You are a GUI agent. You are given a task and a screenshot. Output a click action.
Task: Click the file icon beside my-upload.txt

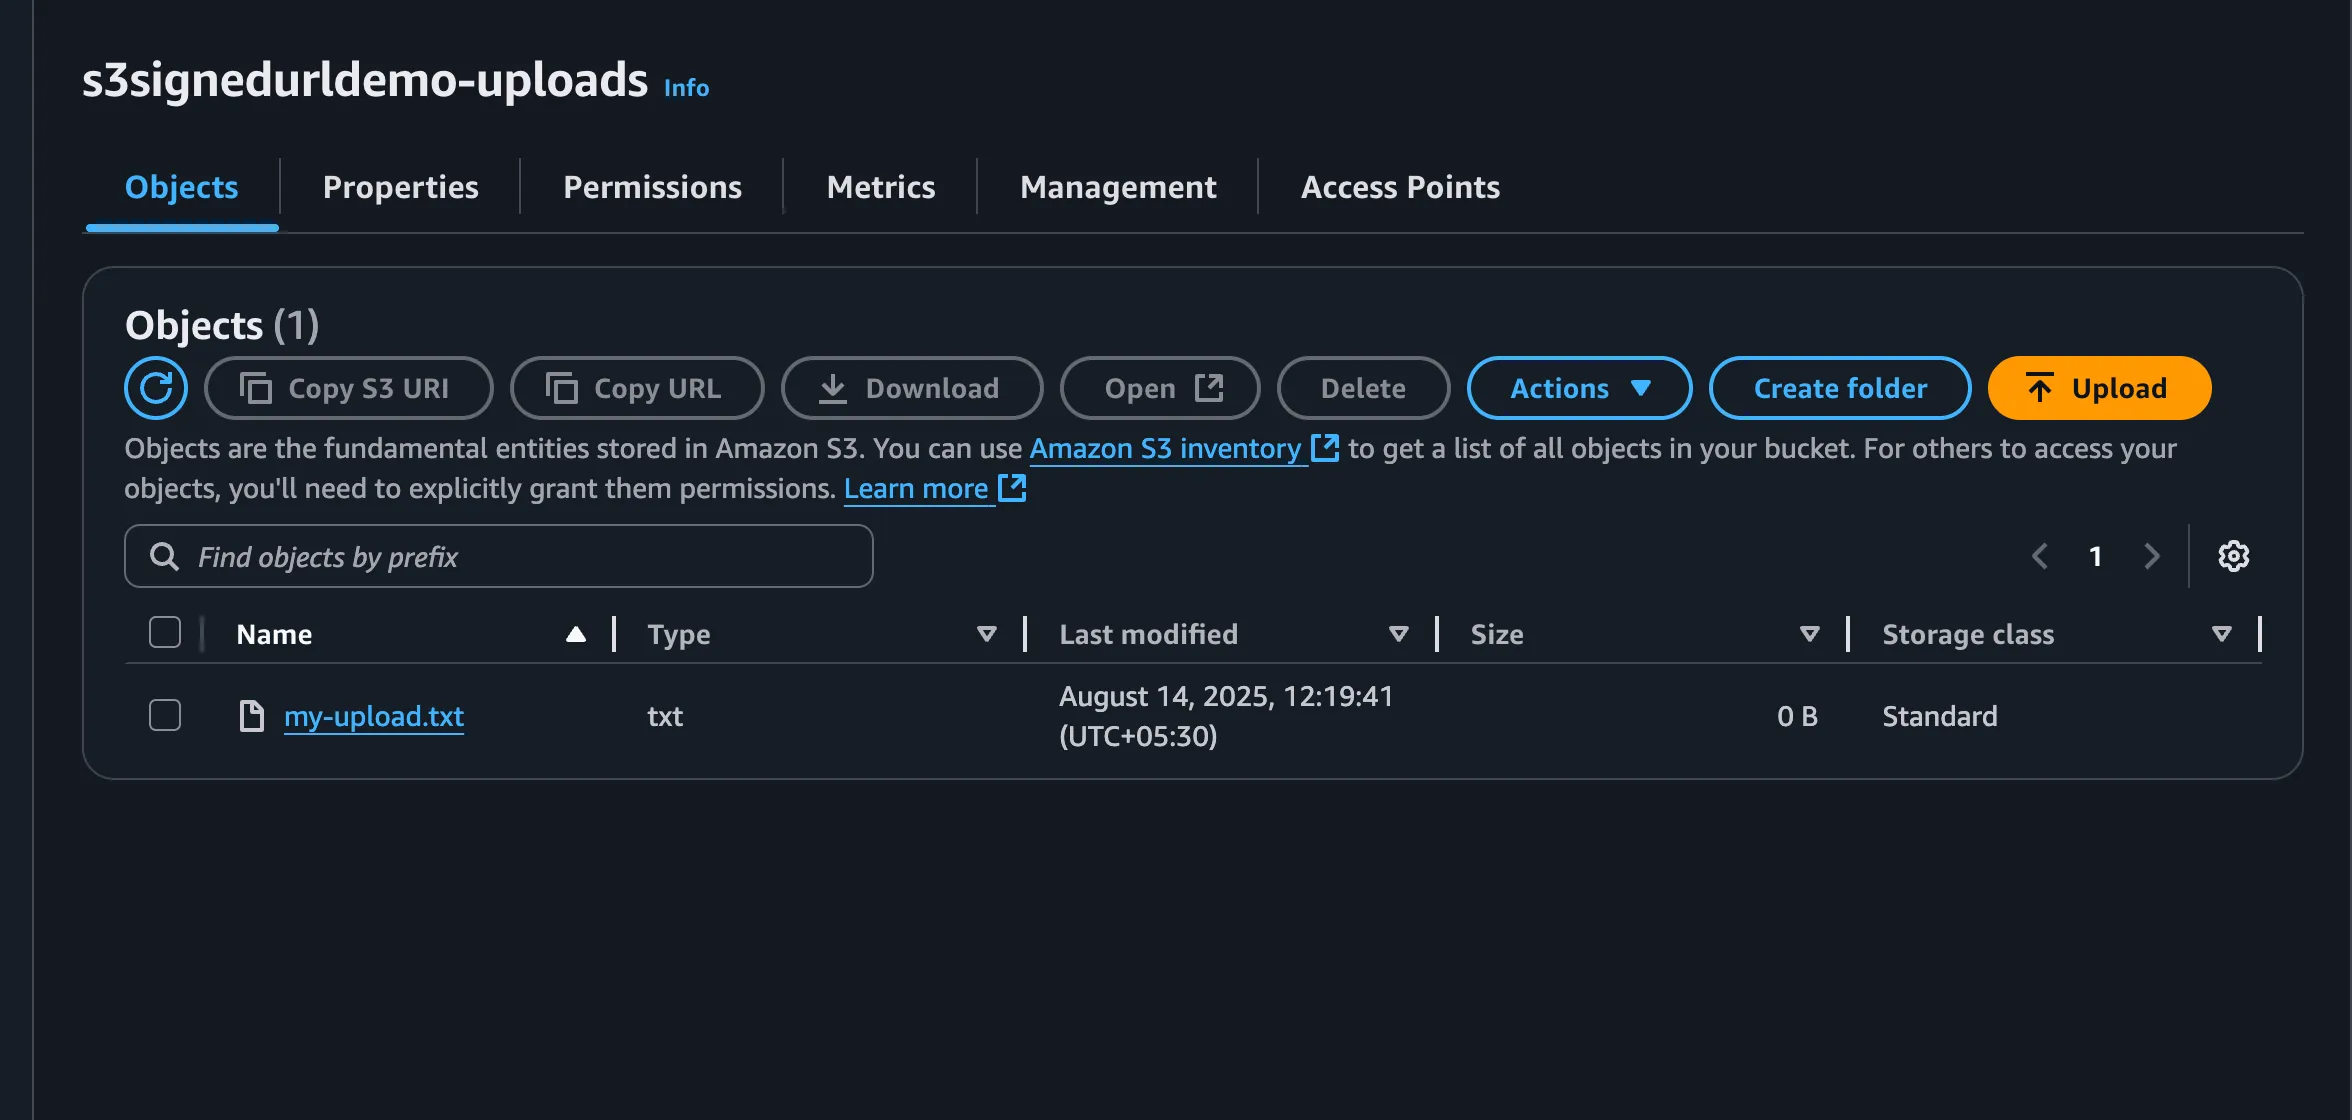252,716
